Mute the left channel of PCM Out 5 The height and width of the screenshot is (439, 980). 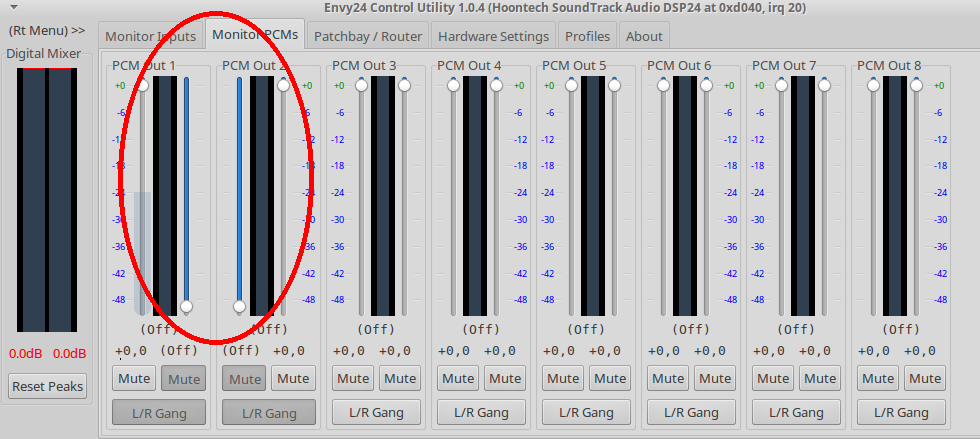click(x=563, y=378)
